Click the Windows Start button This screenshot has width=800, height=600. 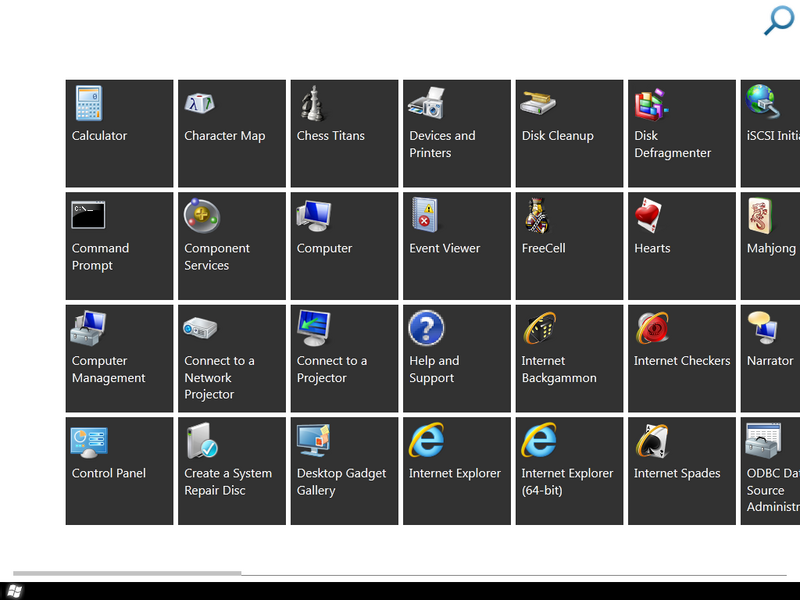click(x=14, y=591)
